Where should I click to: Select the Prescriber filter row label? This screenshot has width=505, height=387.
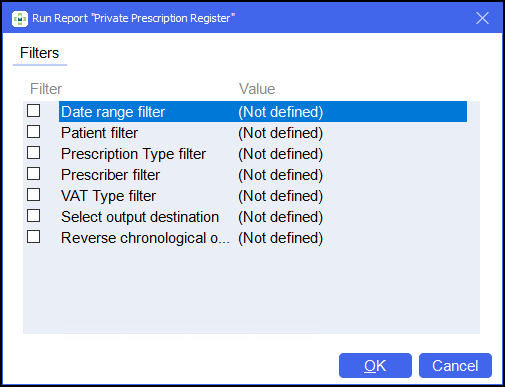[x=110, y=175]
